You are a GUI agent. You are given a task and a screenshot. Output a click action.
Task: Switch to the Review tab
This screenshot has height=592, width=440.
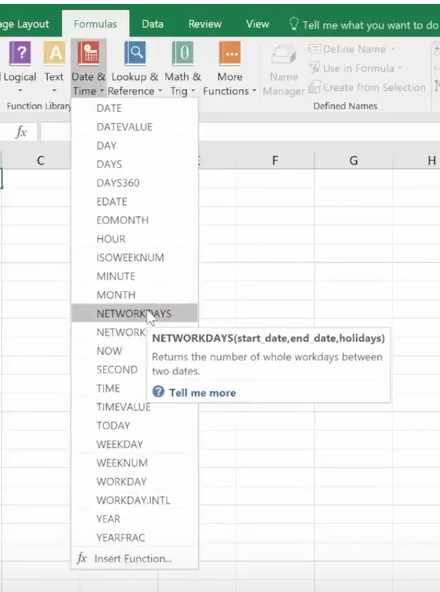pyautogui.click(x=205, y=24)
